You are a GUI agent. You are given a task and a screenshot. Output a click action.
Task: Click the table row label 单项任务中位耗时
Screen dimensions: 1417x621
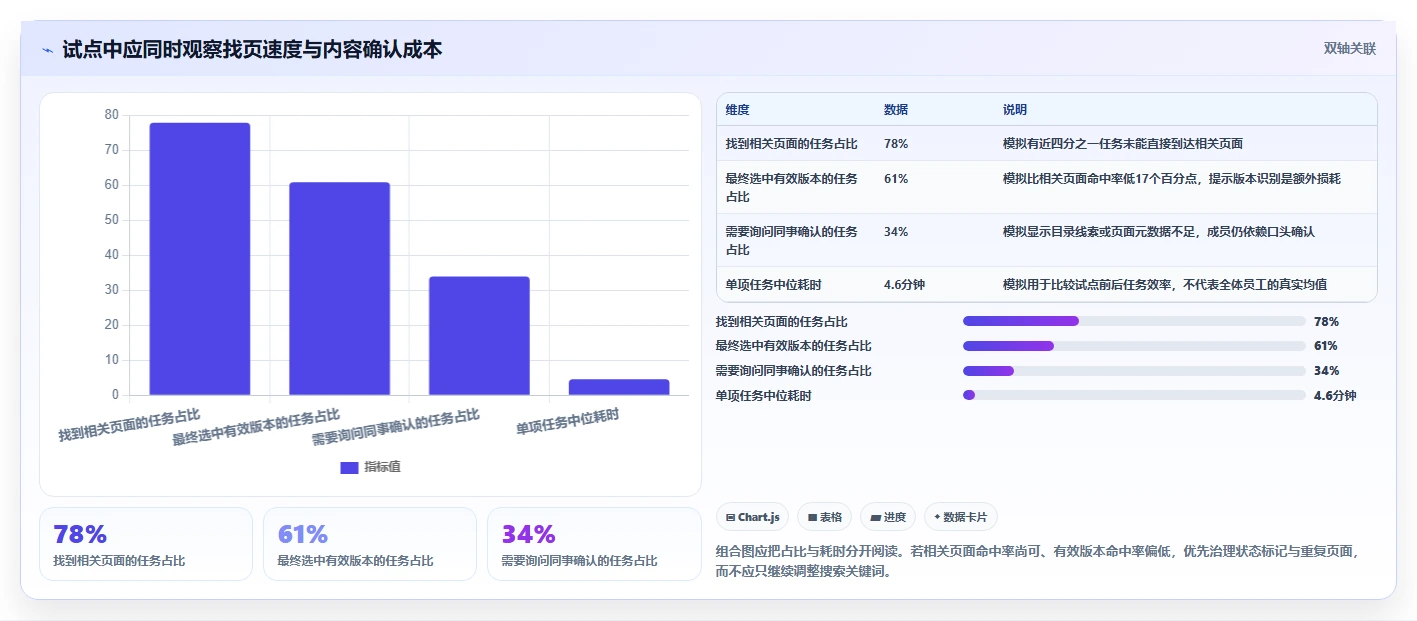774,285
